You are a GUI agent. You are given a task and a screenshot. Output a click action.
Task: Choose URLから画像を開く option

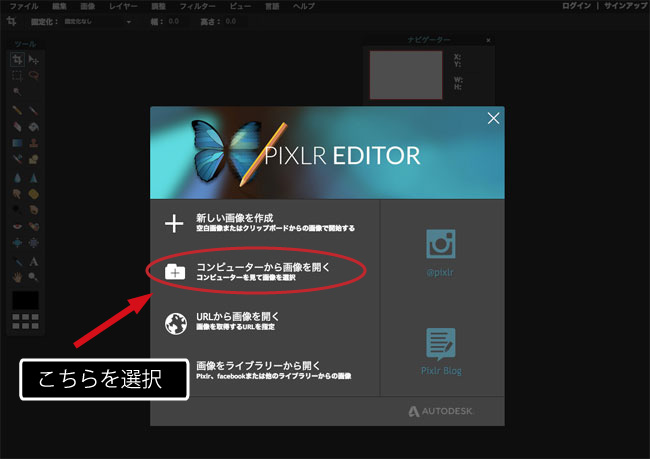tap(222, 321)
